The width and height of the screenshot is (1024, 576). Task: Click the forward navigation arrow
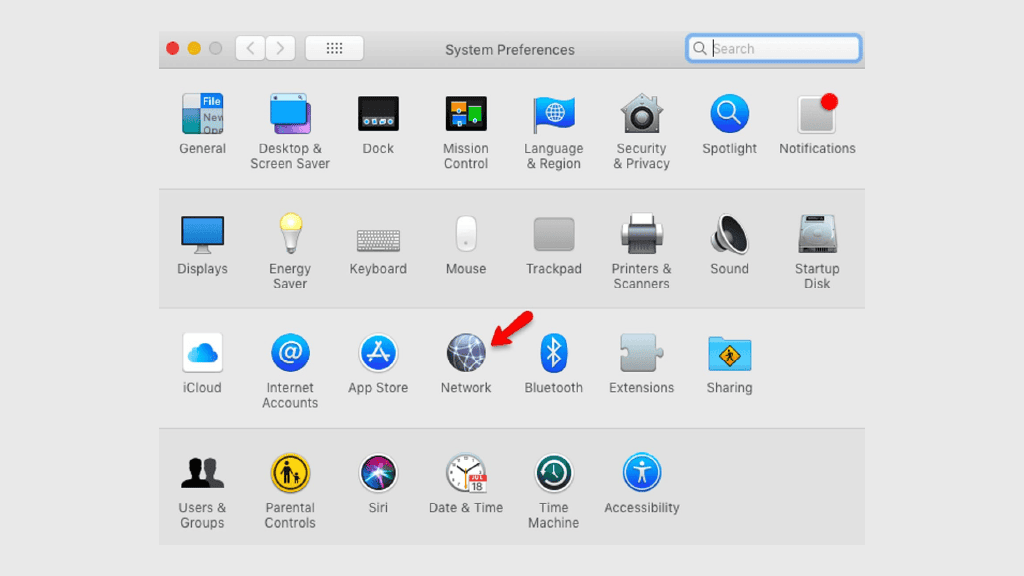click(280, 48)
